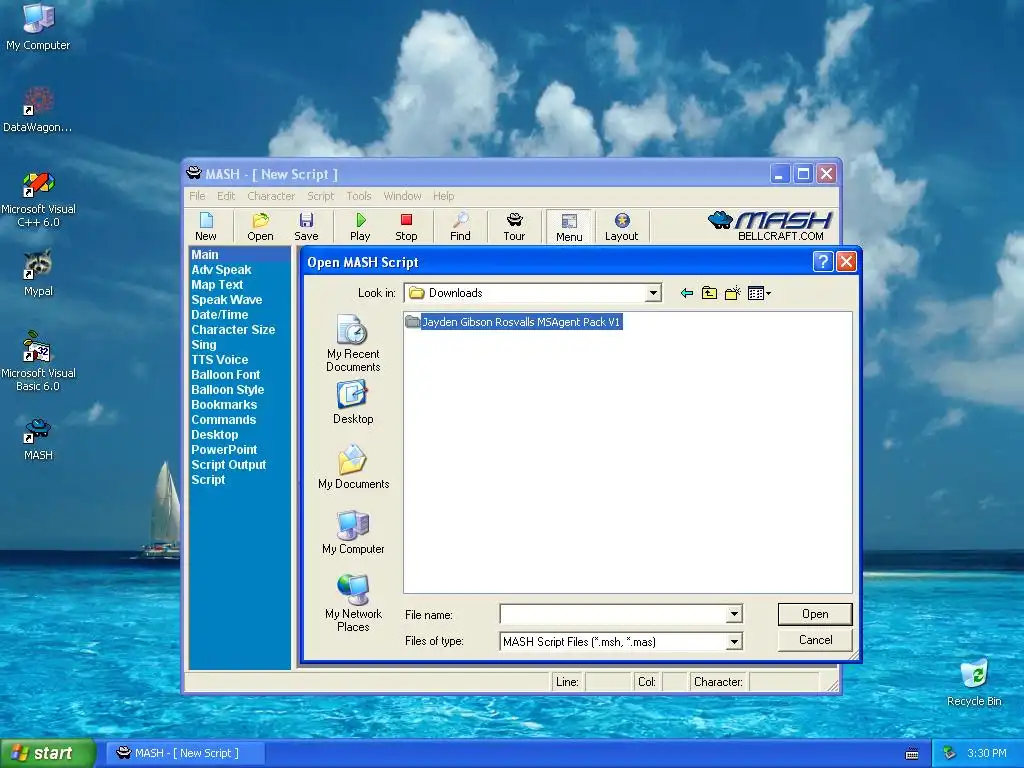Click the Start button on taskbar
1024x768 pixels.
click(47, 753)
